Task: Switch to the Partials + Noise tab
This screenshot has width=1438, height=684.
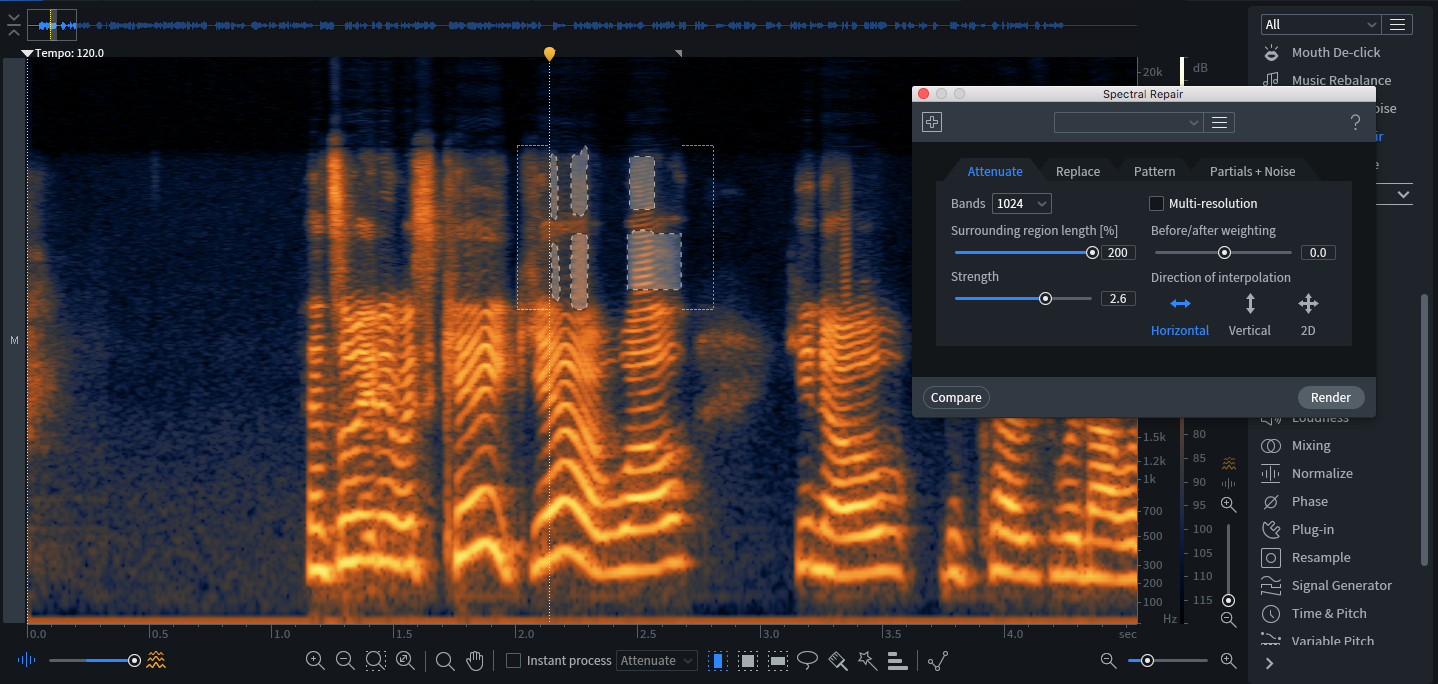Action: [1252, 171]
